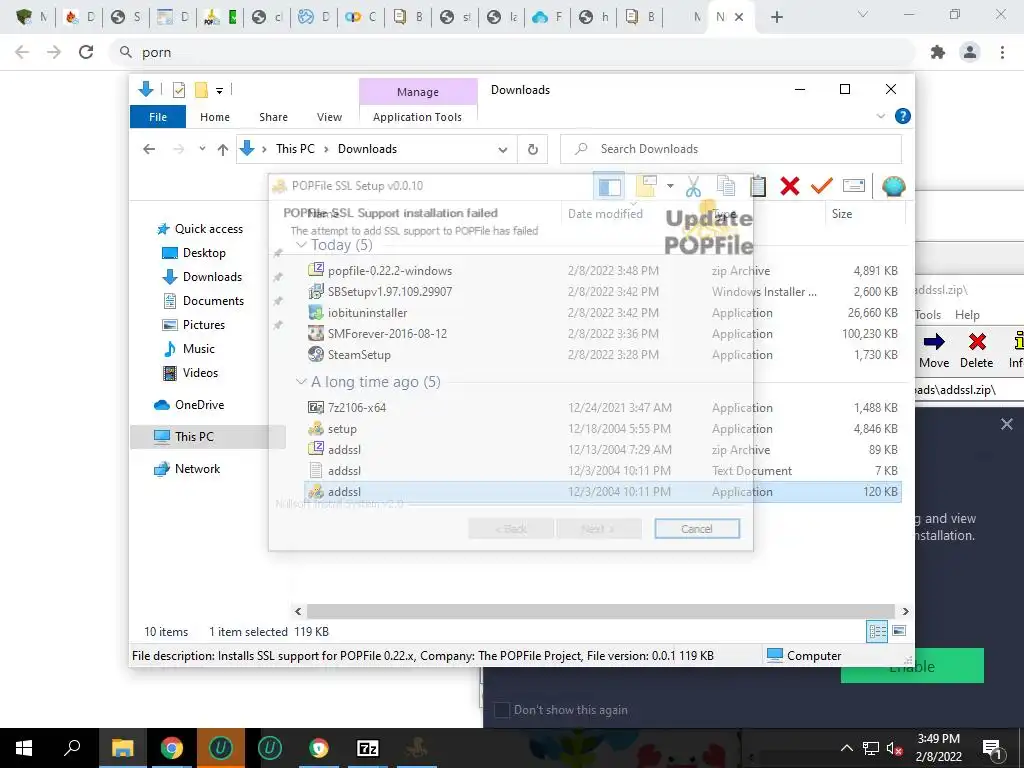Click the Move arrow in 7-Zip window
This screenshot has width=1024, height=768.
(x=934, y=350)
